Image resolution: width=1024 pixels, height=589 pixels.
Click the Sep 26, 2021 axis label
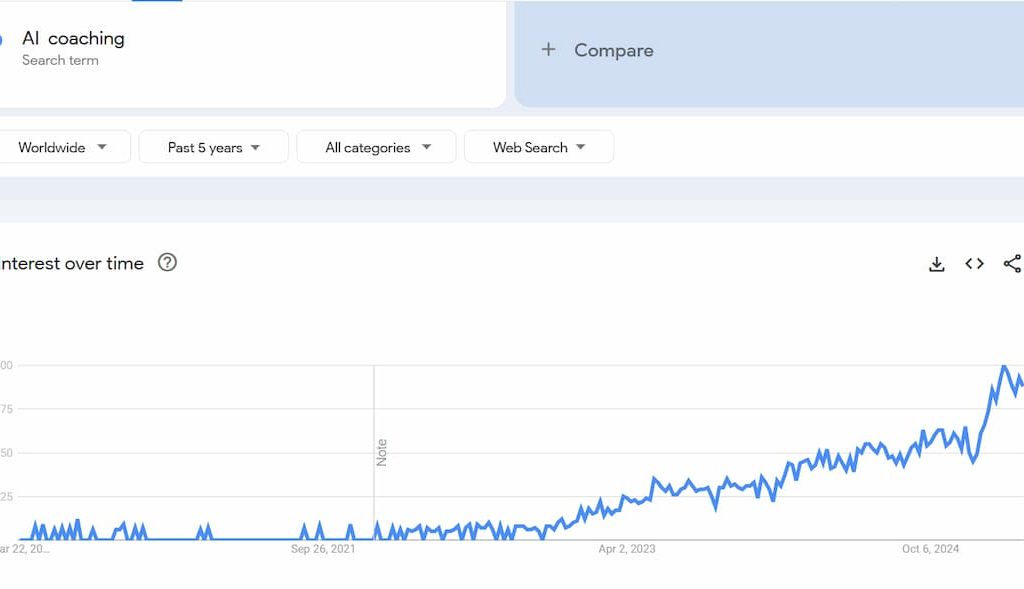click(x=325, y=549)
